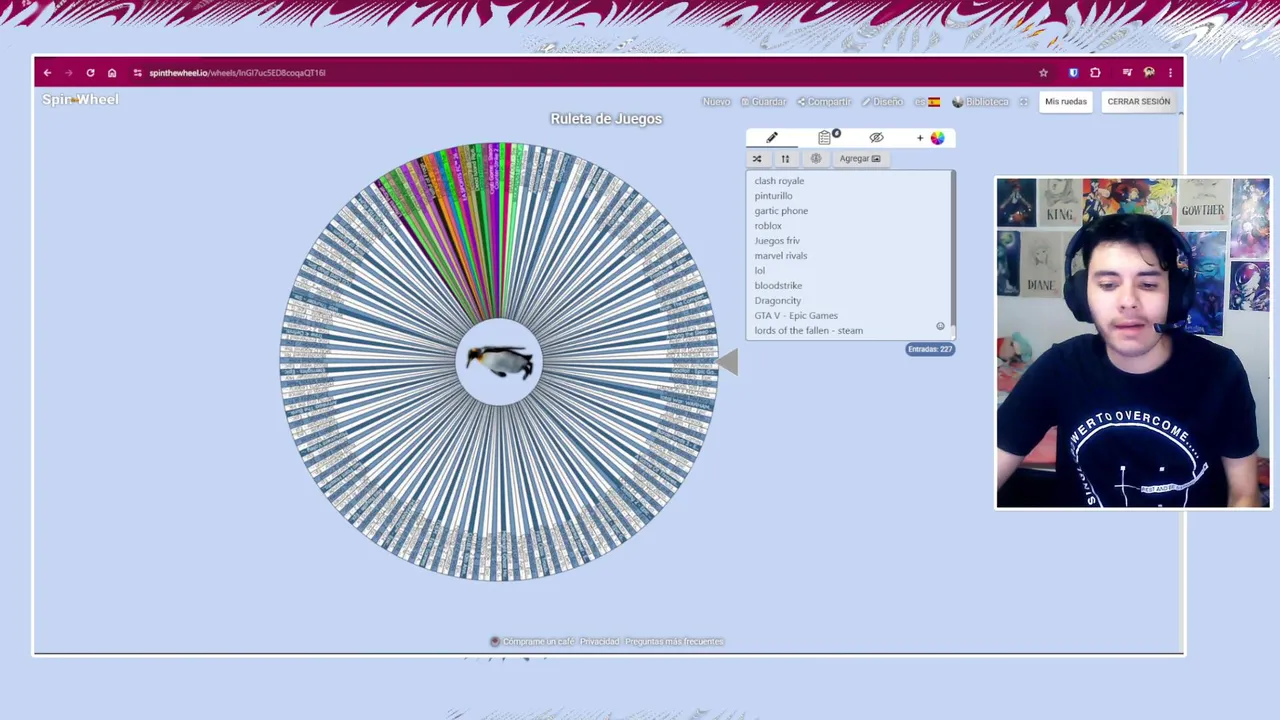Click the Spin Wheel logo
The width and height of the screenshot is (1280, 720).
[80, 99]
